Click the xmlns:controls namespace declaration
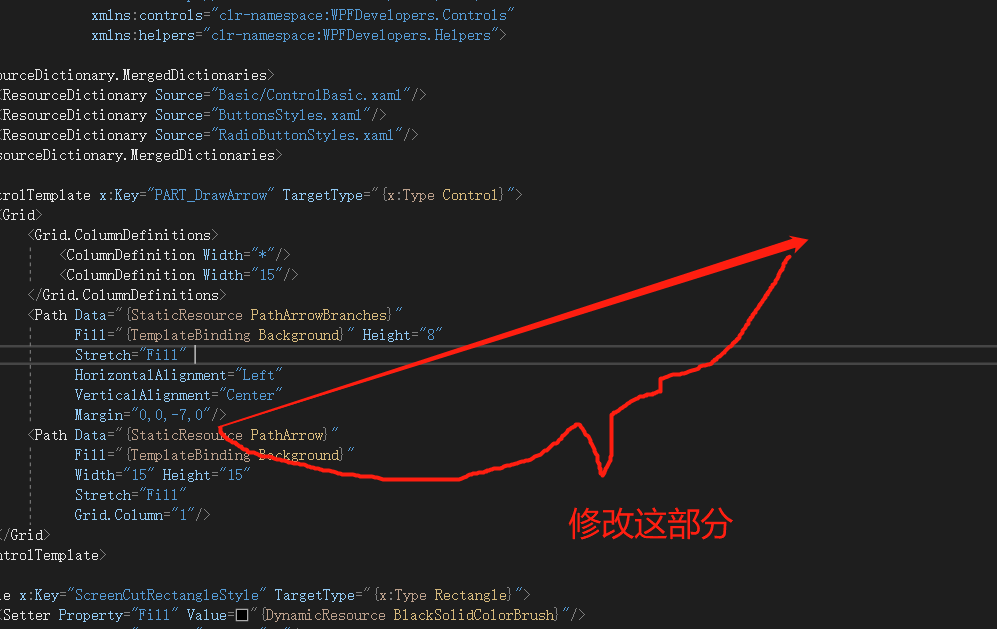 (x=303, y=15)
